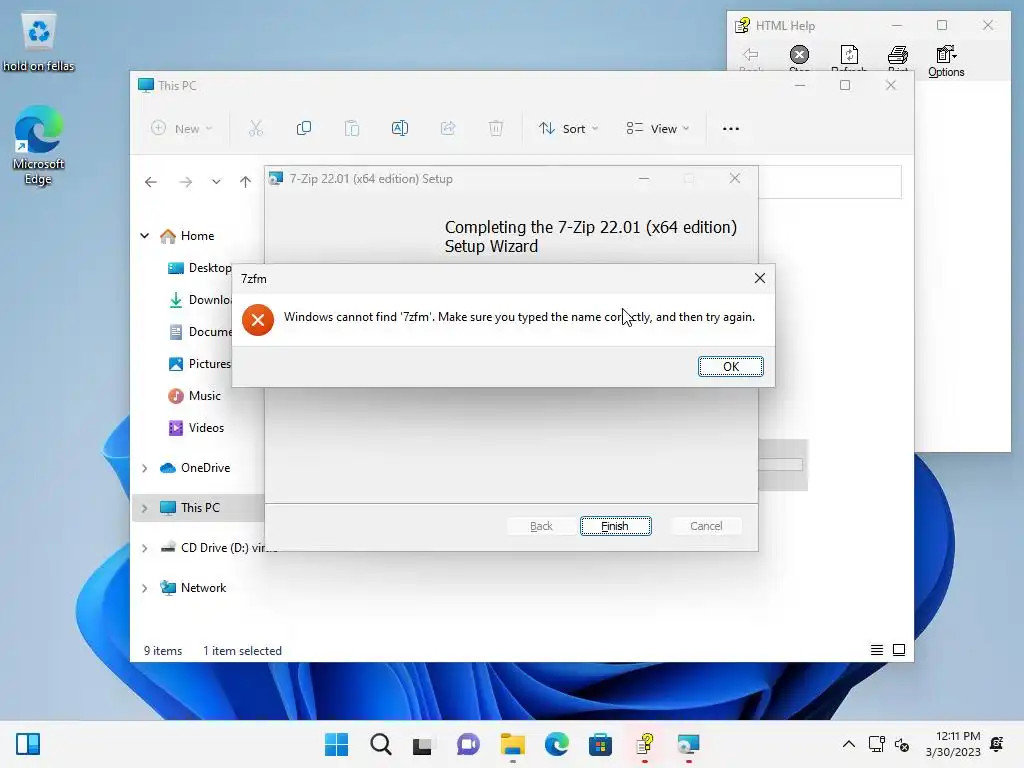
Task: Expand the CD Drive (D:) node
Action: pos(145,548)
